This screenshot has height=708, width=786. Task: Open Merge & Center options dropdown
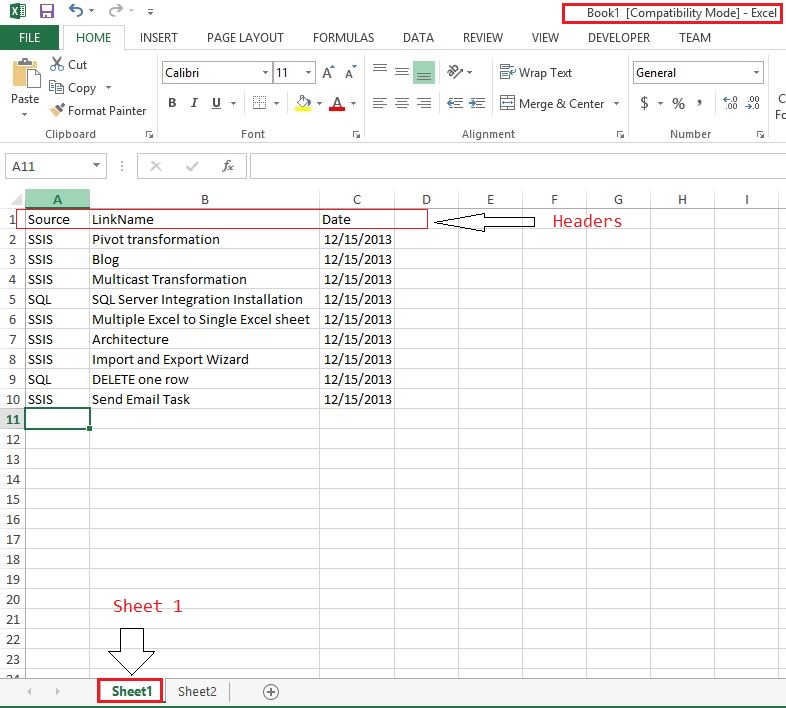(617, 103)
